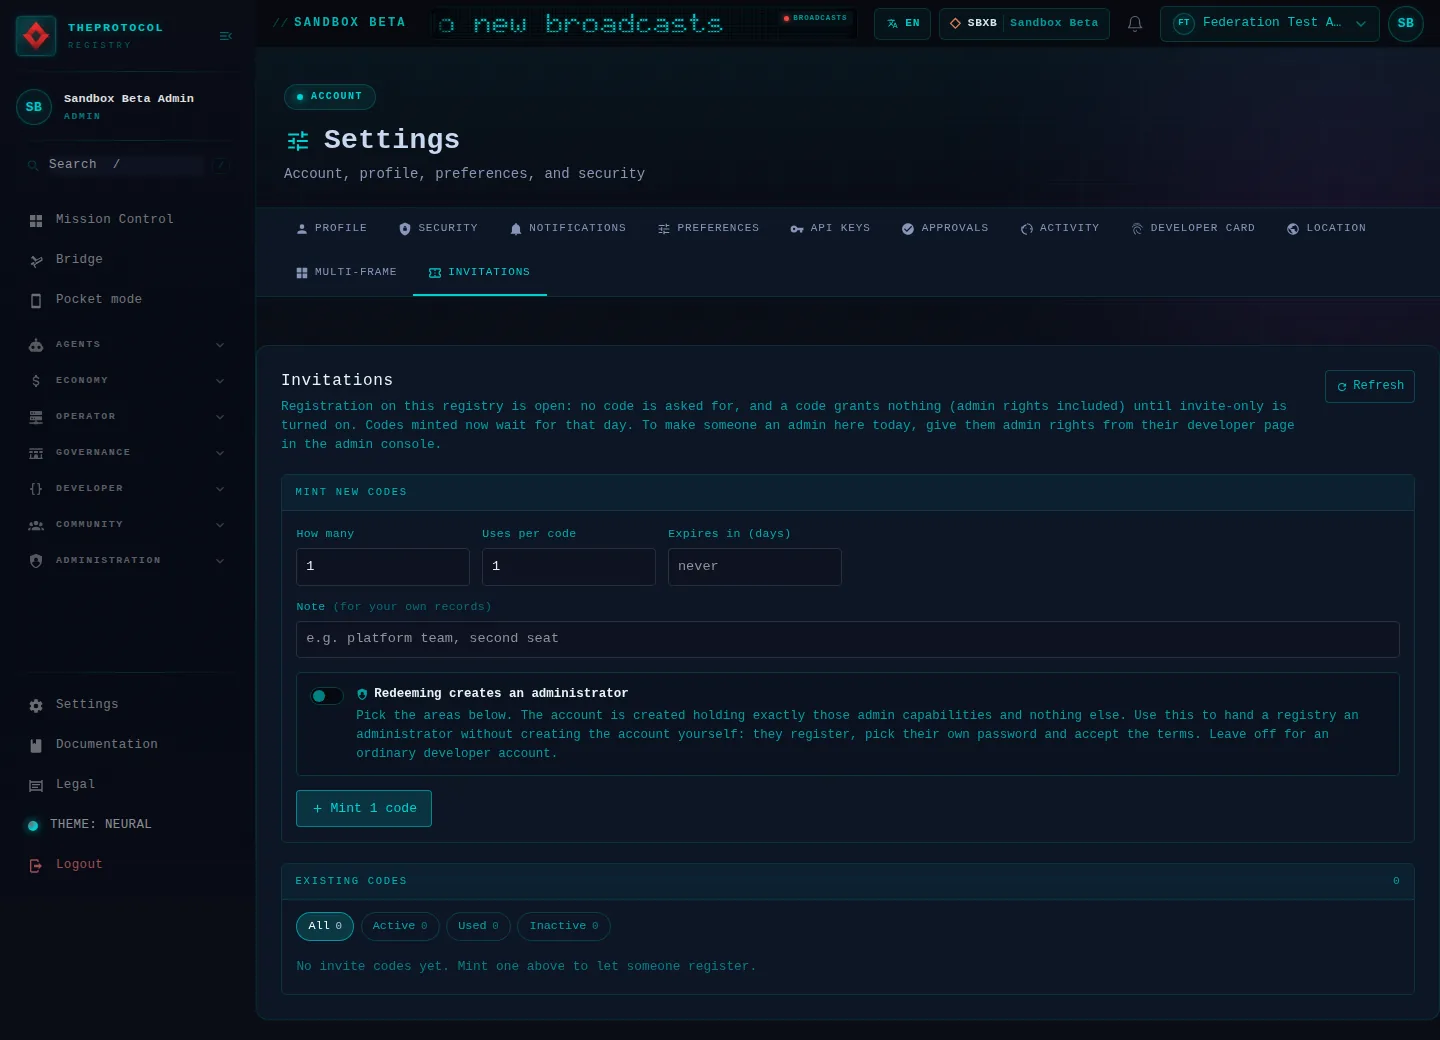This screenshot has height=1040, width=1440.
Task: Focus the sidebar Search box
Action: (x=127, y=164)
